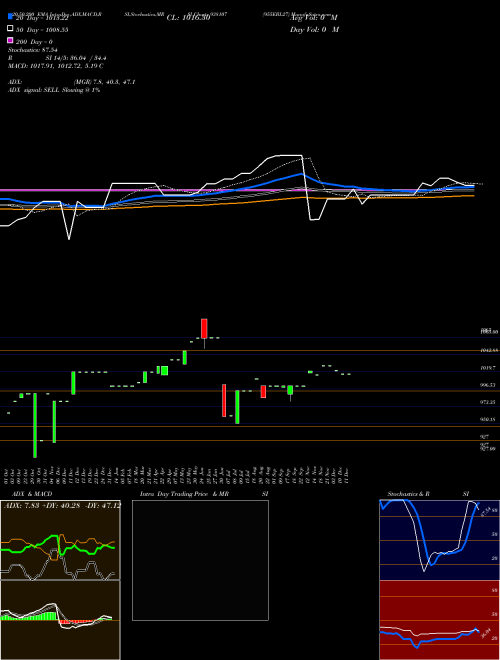Click the empty Intra Day Trading chart box
500x660 pixels.
pos(200,560)
